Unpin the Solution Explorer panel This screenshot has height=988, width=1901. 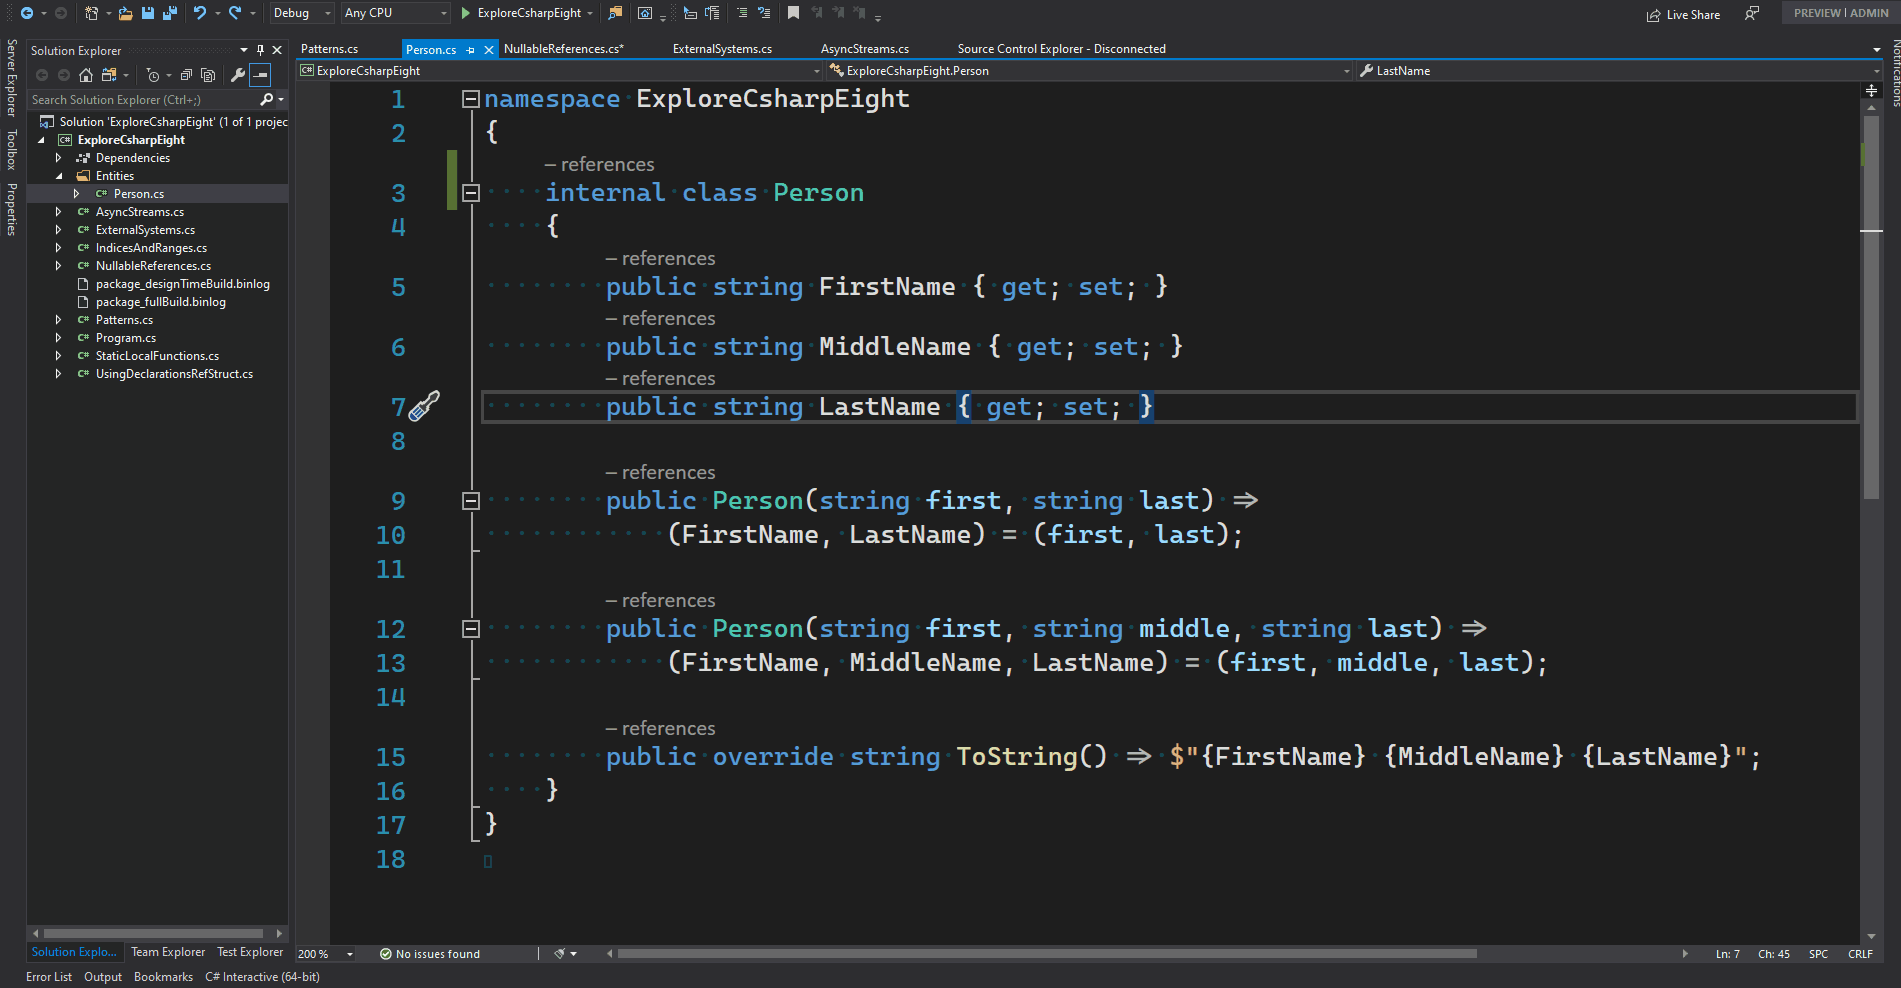261,50
